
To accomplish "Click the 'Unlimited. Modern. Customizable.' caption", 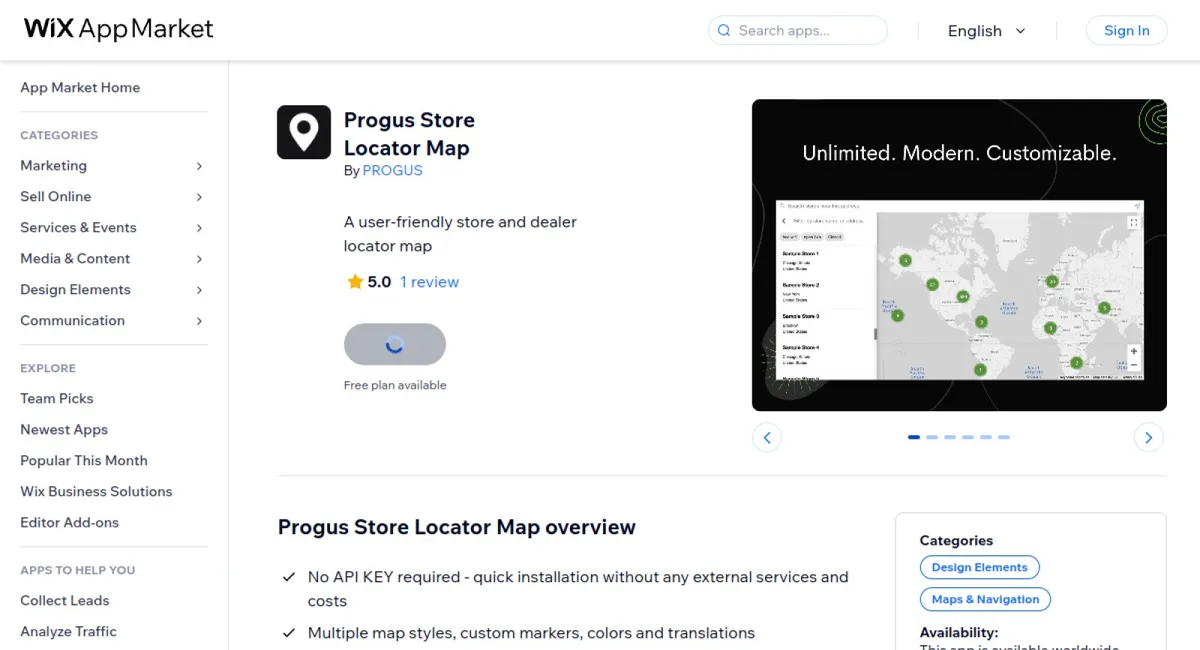I will point(959,154).
